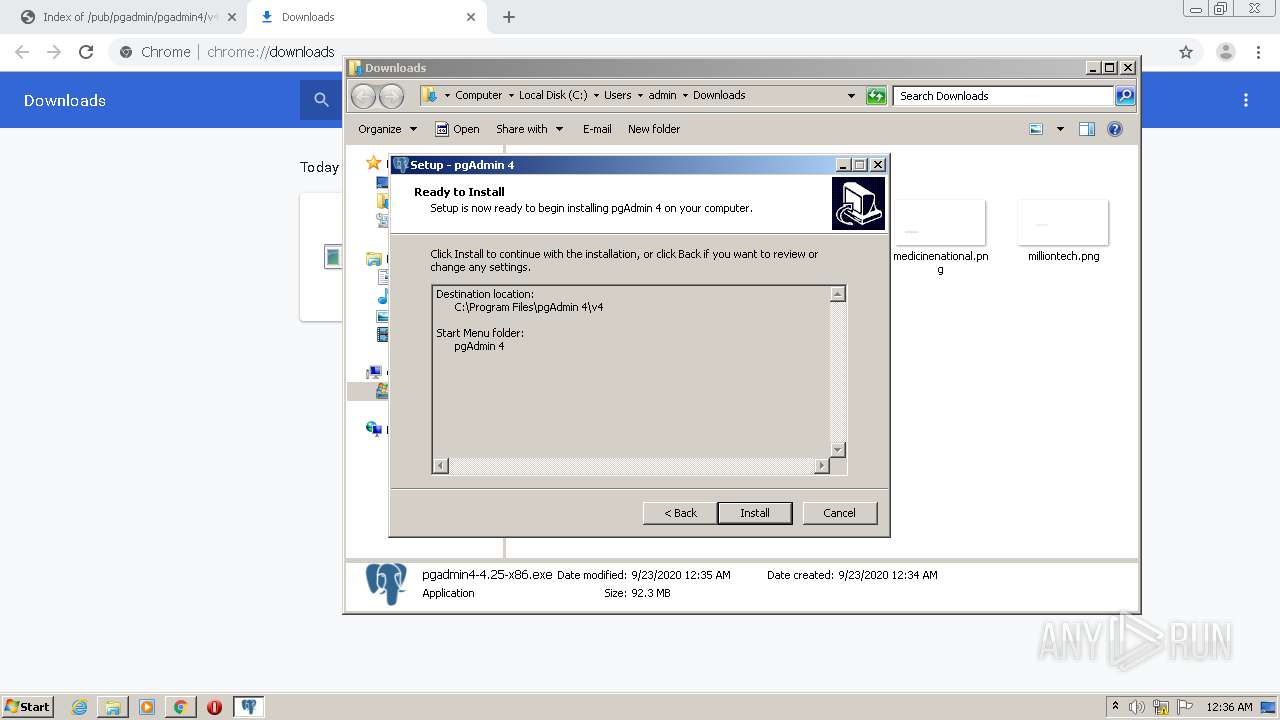Open the Organize menu in Explorer
The width and height of the screenshot is (1280, 720).
[x=388, y=129]
